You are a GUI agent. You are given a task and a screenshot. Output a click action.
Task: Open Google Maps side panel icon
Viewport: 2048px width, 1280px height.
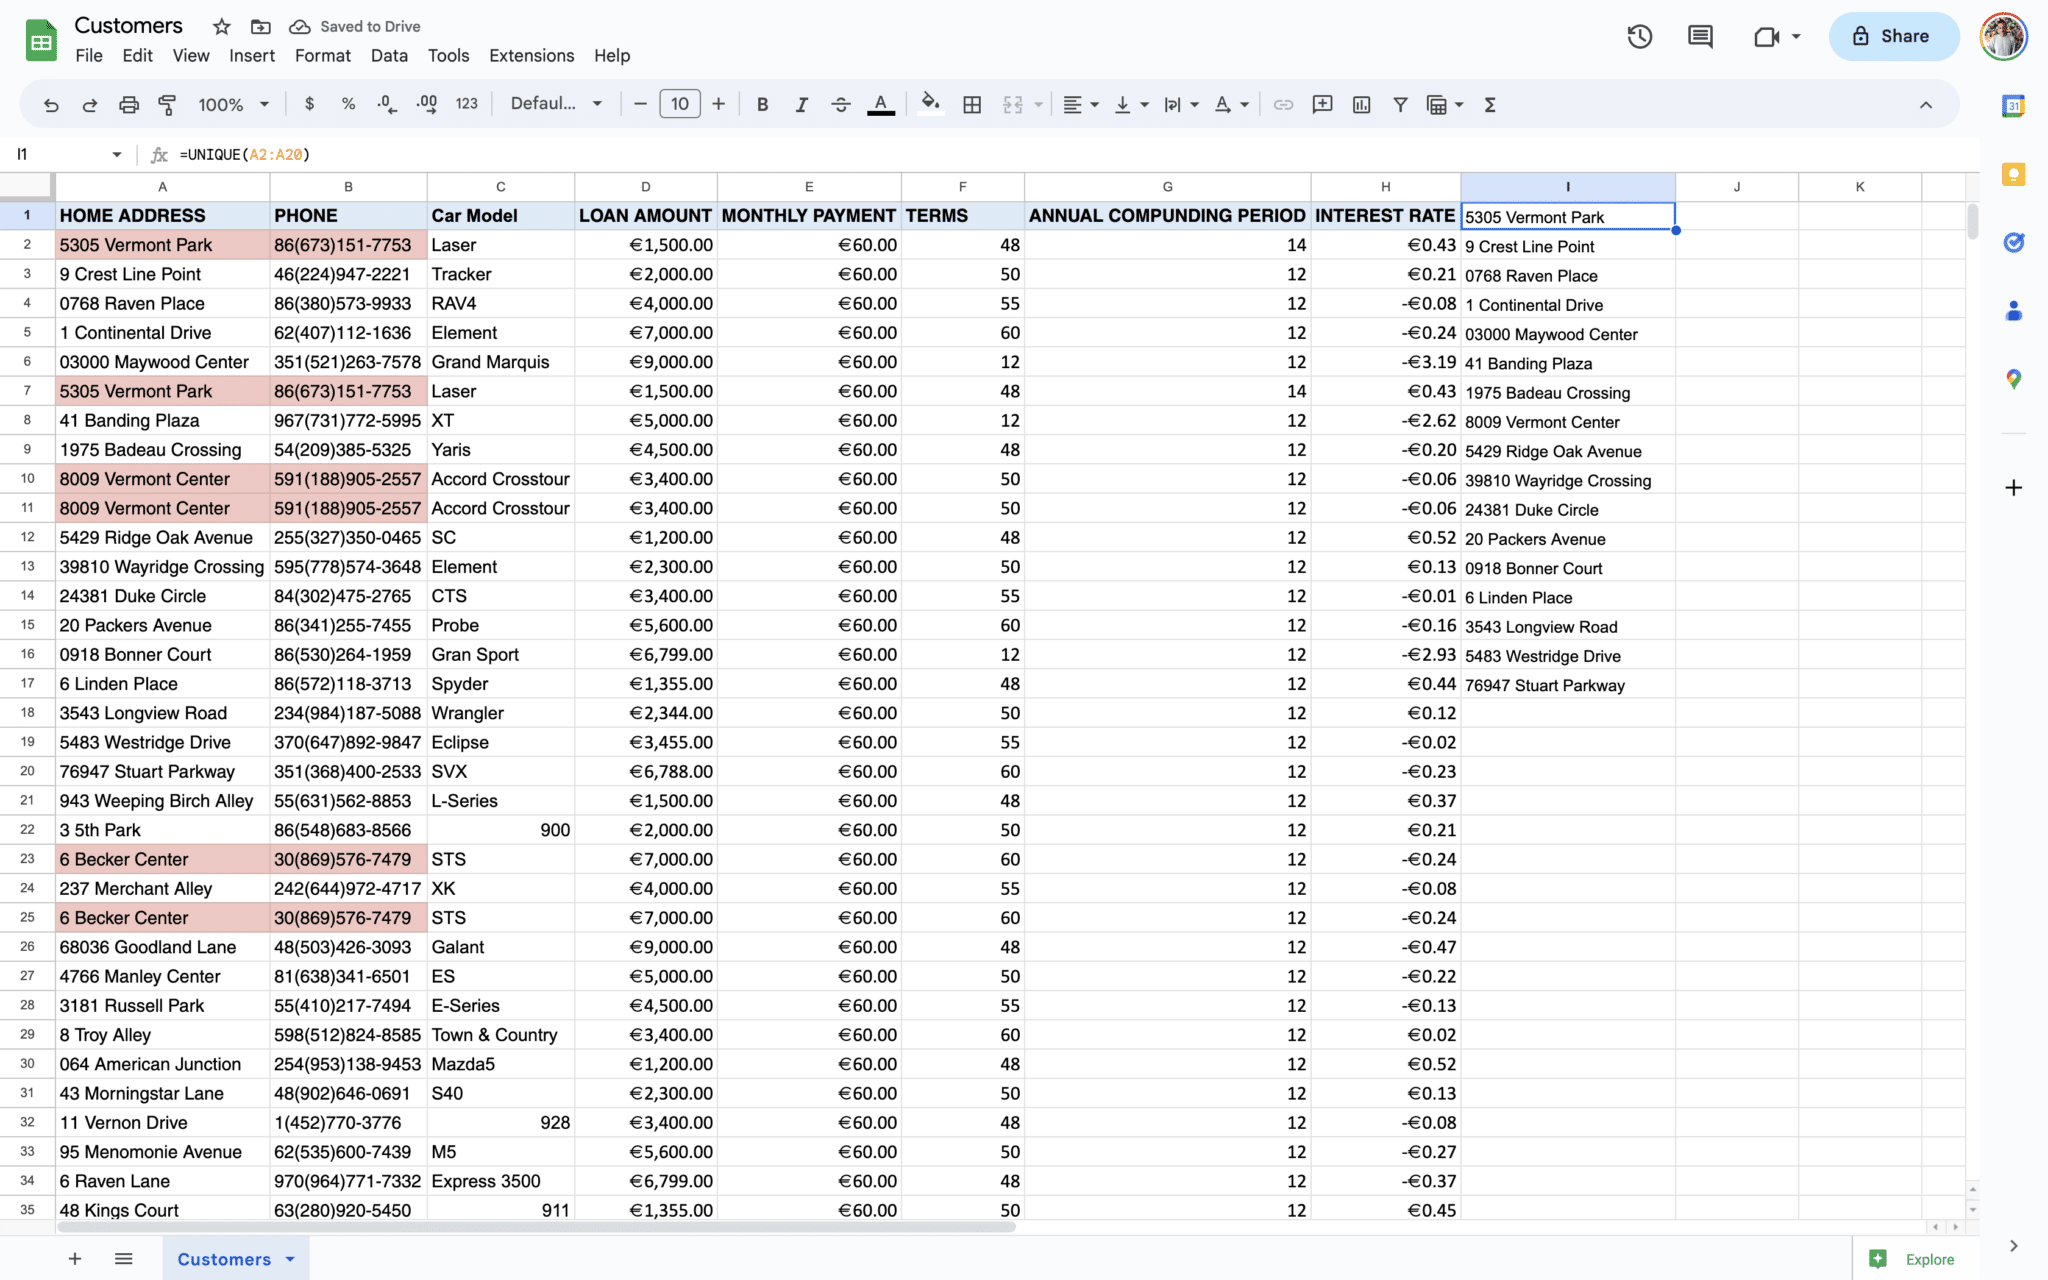(x=2013, y=379)
